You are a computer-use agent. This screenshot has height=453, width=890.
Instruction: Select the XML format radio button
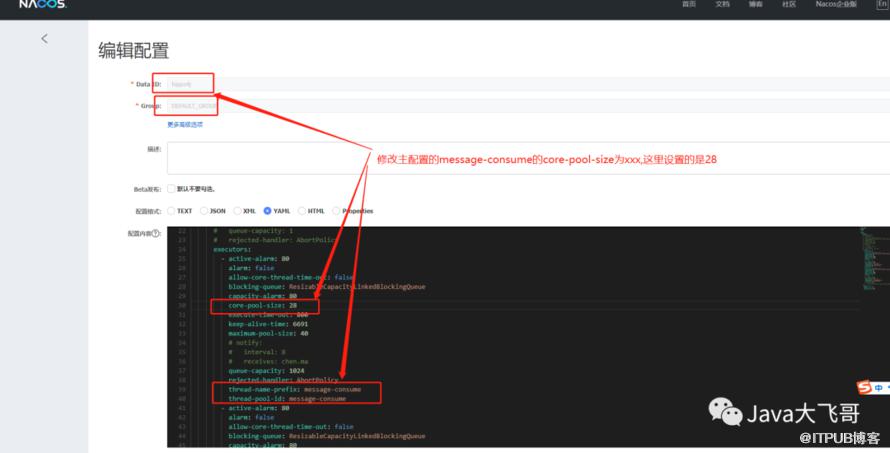237,211
